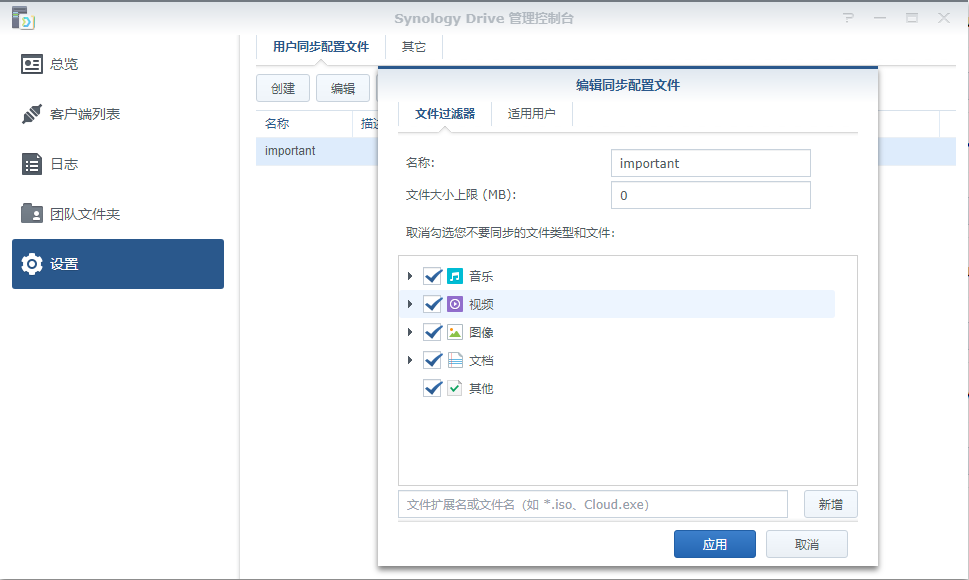Click the image picture icon
This screenshot has width=969, height=580.
(x=455, y=332)
